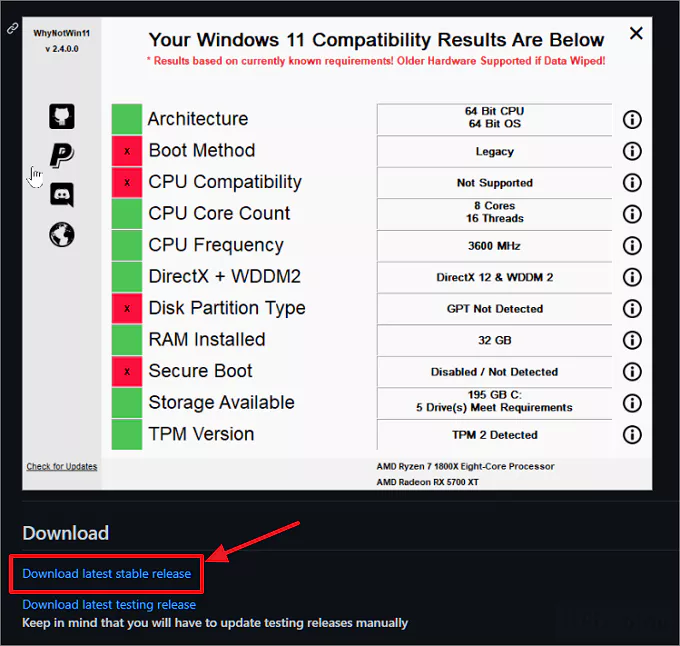Select the '32 GB' RAM result
Image resolution: width=680 pixels, height=646 pixels.
[494, 340]
